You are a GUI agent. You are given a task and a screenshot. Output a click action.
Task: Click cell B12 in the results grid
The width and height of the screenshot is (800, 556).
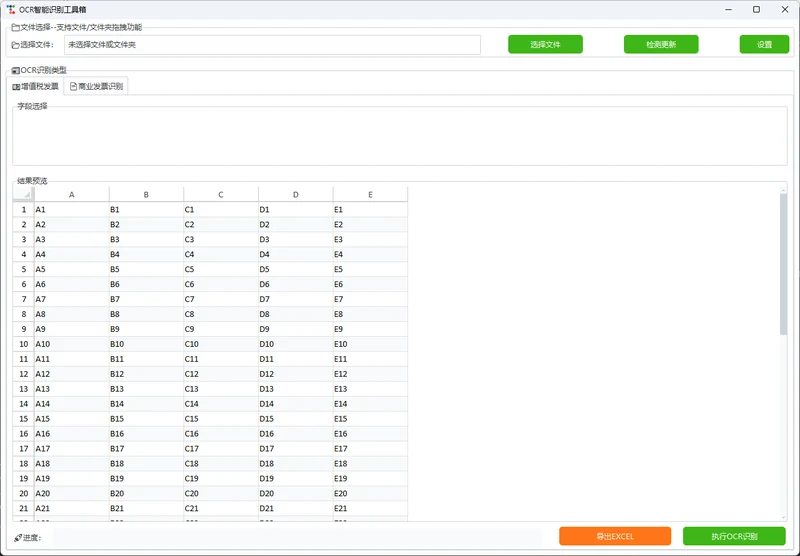click(x=146, y=374)
